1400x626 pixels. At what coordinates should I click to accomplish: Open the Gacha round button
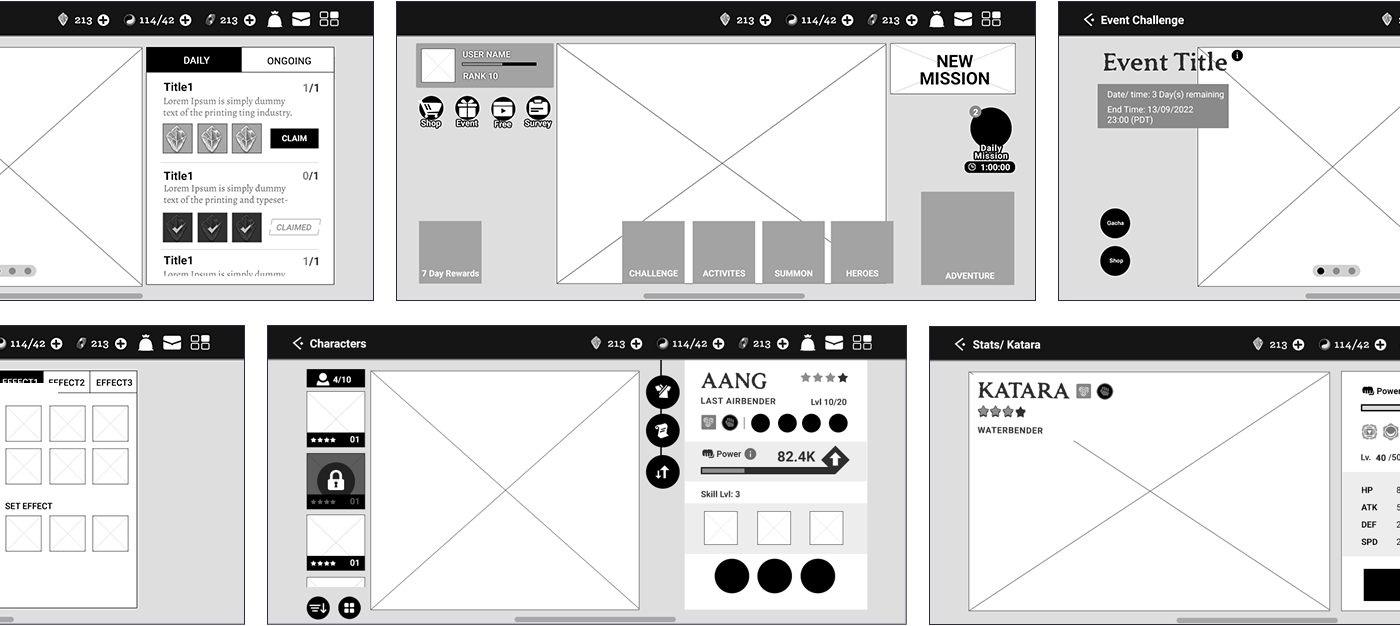[1116, 223]
